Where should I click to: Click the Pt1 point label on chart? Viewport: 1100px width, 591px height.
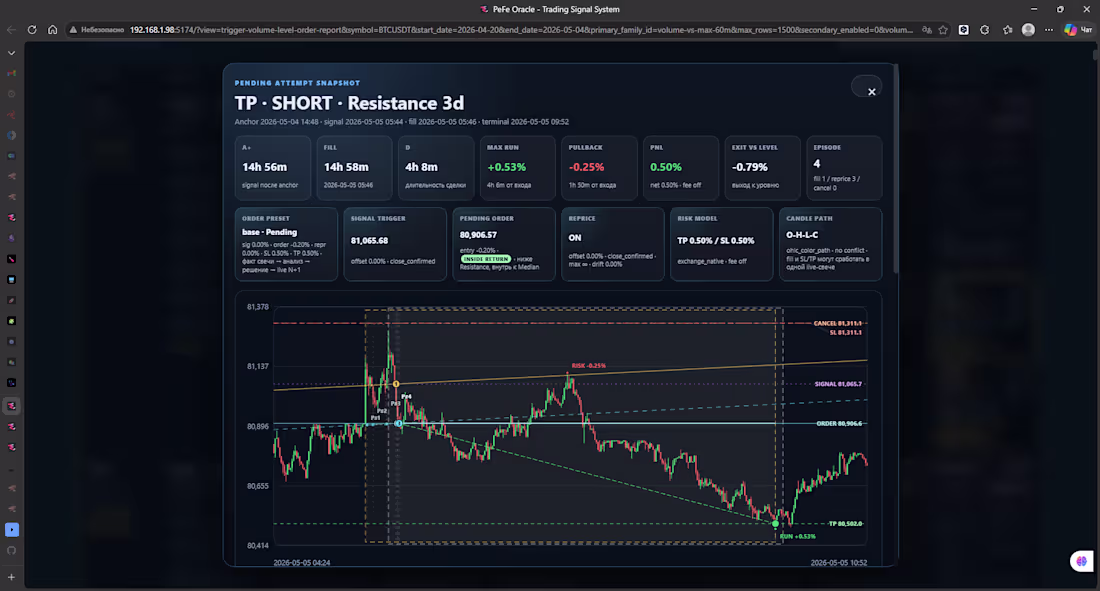point(375,418)
